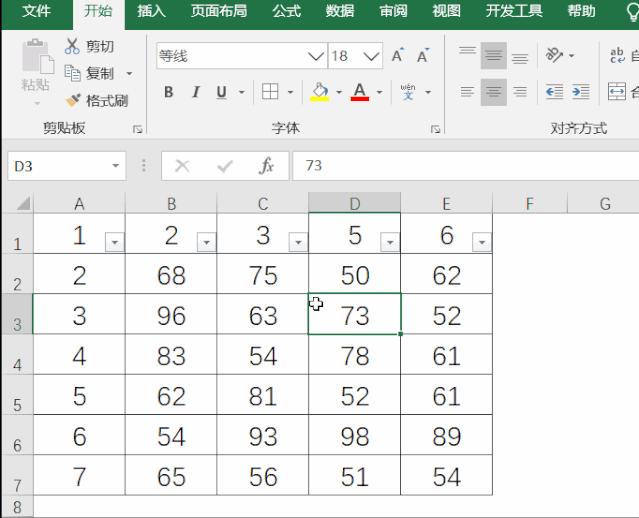
Task: Open filter dropdown in cell D1
Action: tap(390, 242)
